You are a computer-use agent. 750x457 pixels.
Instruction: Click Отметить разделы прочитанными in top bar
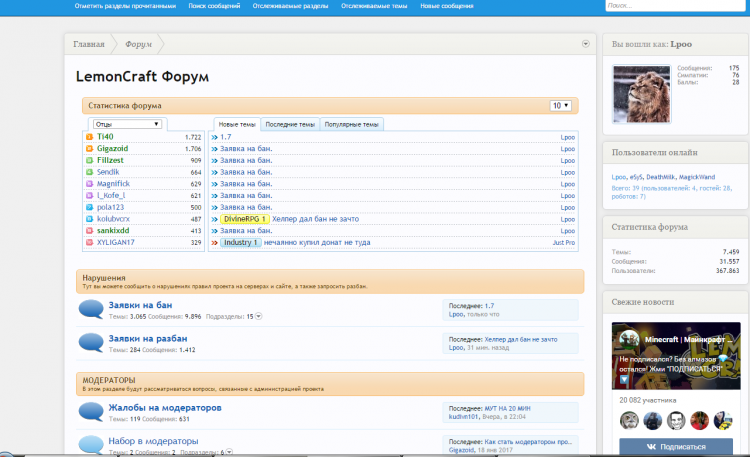coord(125,6)
